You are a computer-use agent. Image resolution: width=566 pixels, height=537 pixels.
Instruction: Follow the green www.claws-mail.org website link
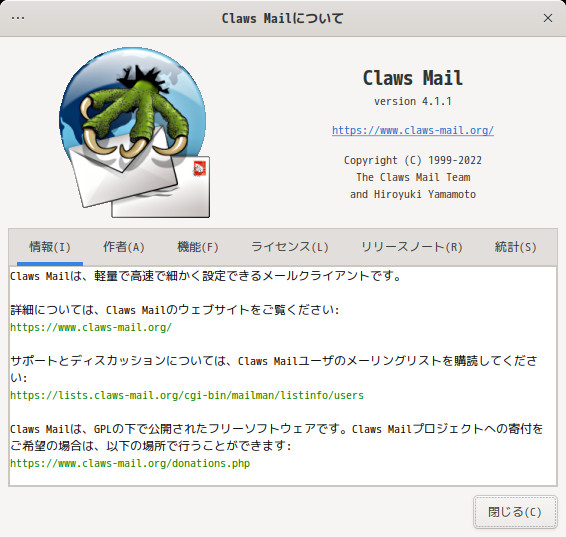[x=91, y=327]
